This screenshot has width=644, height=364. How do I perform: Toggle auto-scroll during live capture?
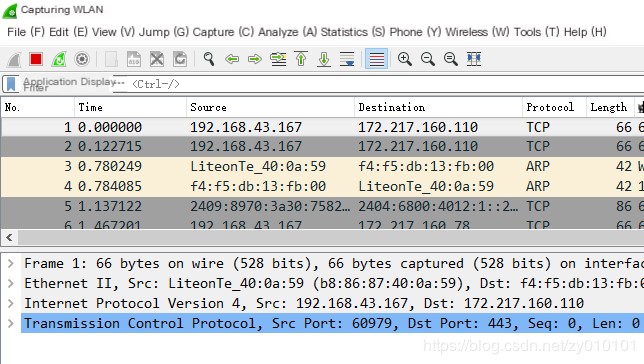pos(347,59)
